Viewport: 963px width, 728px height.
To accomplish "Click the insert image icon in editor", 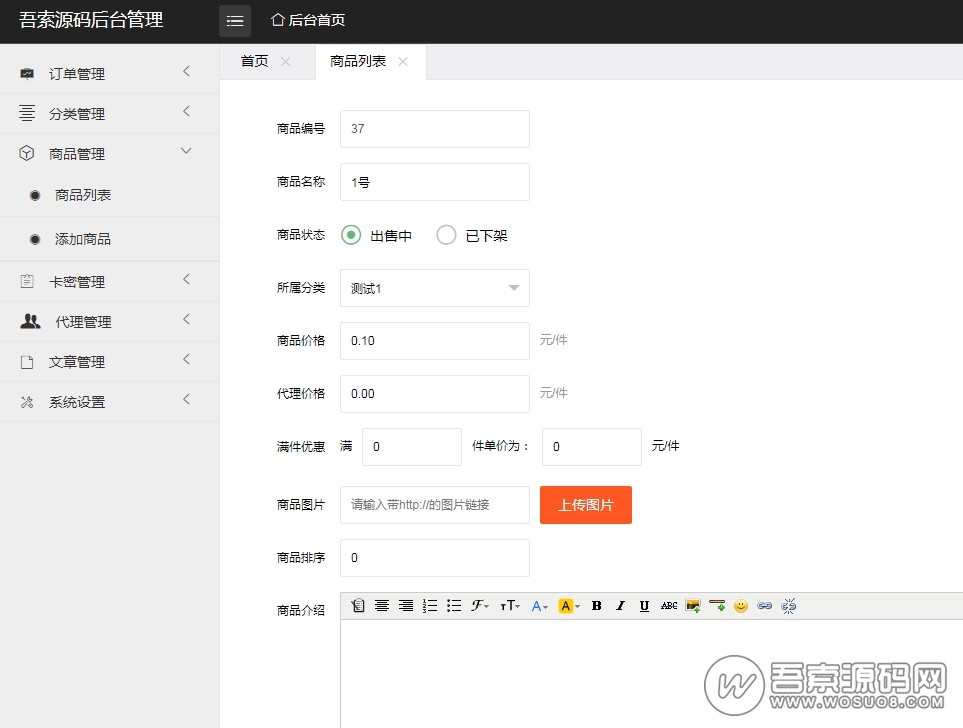I will (693, 606).
